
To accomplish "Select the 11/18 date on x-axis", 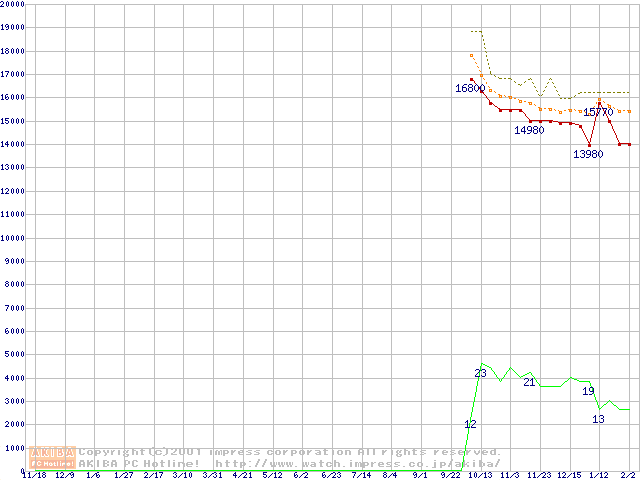I will (x=34, y=475).
